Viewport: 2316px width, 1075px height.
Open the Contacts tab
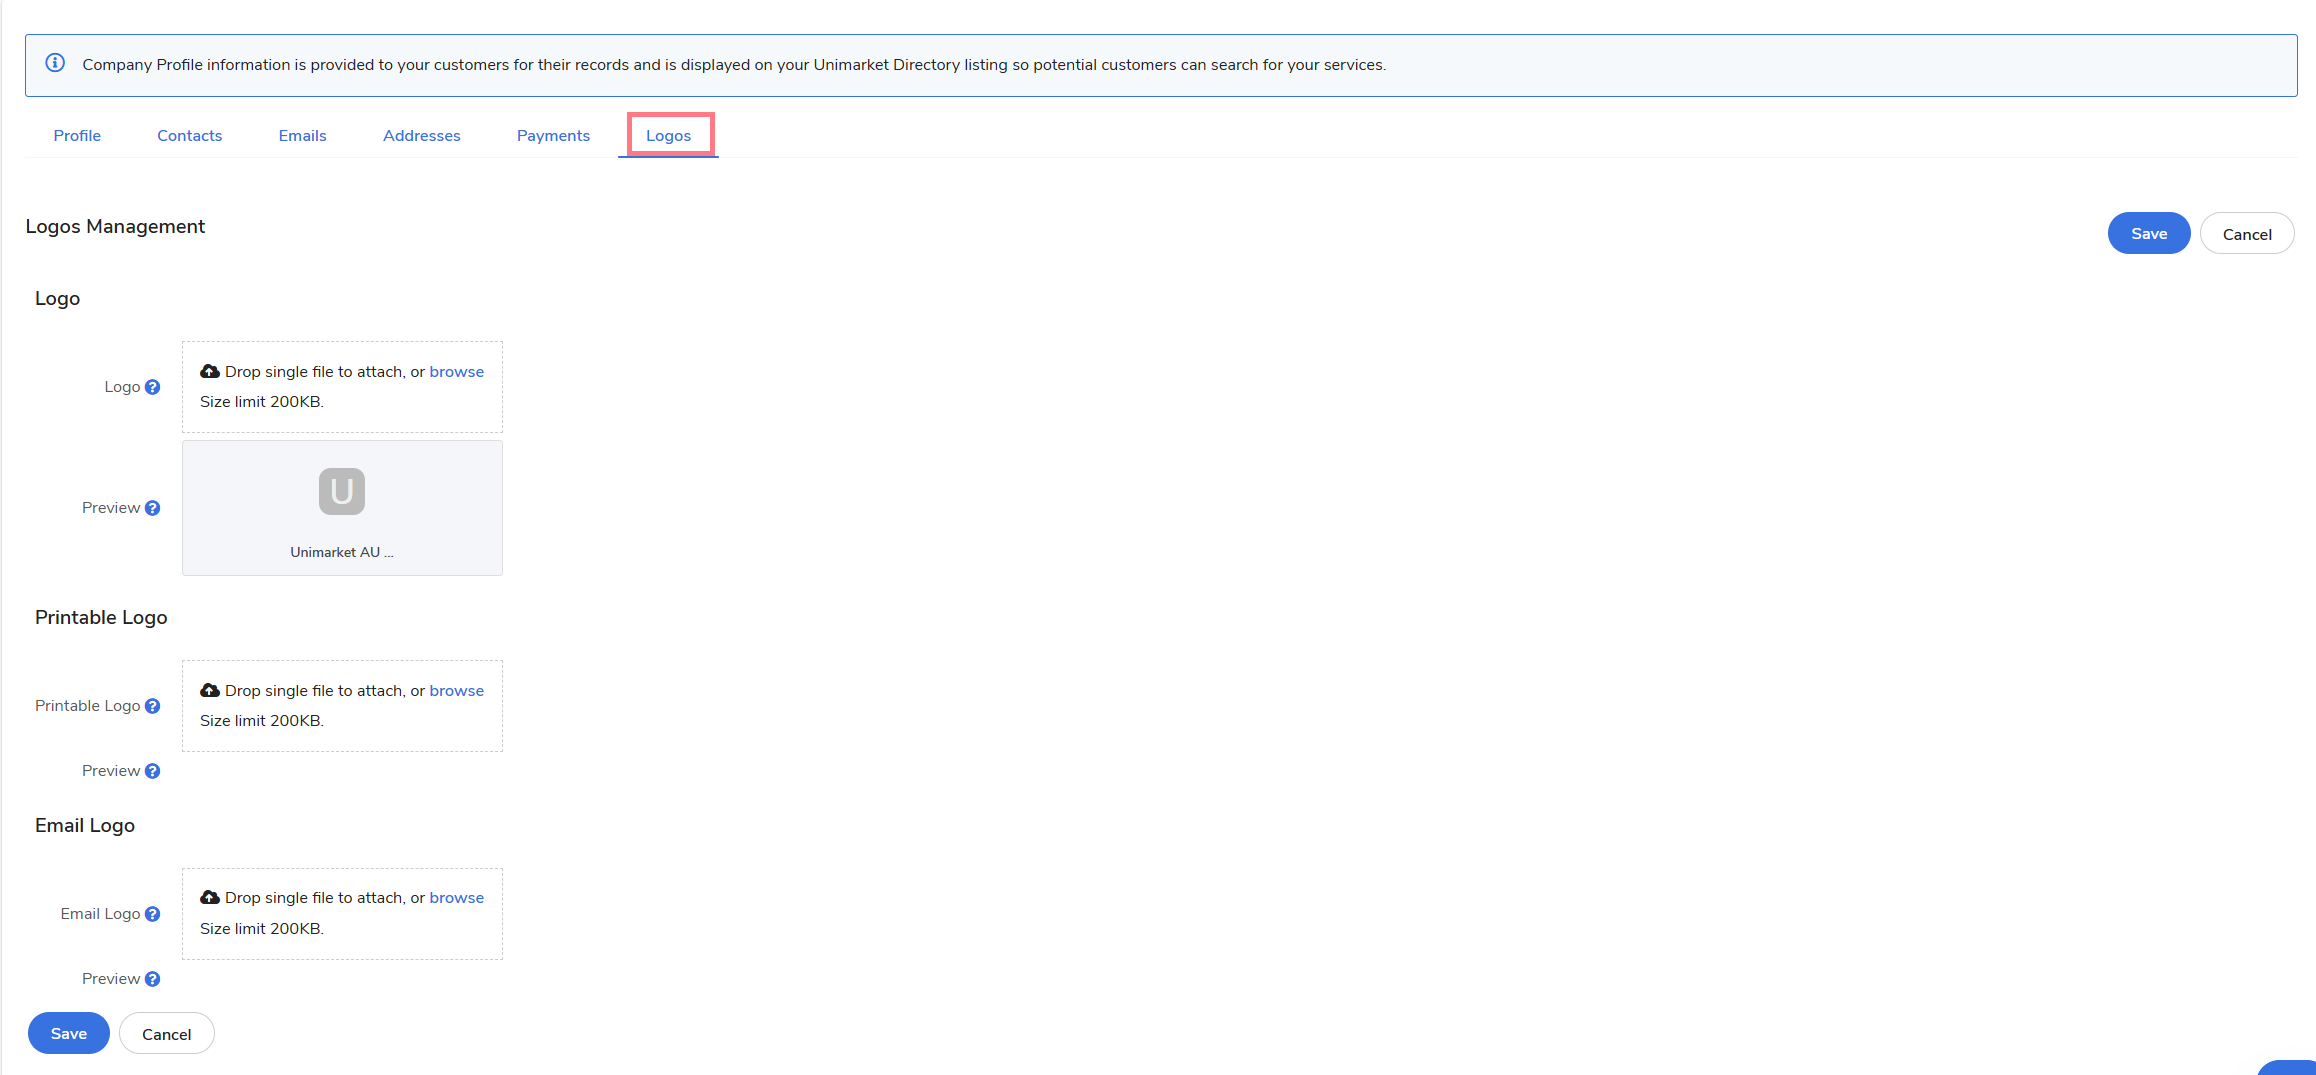pos(189,136)
